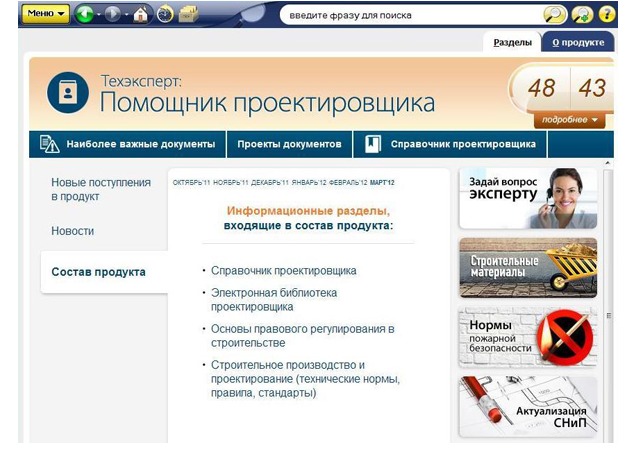This screenshot has height=457, width=634.
Task: Open Наиболее важные документы section
Action: pyautogui.click(x=128, y=144)
